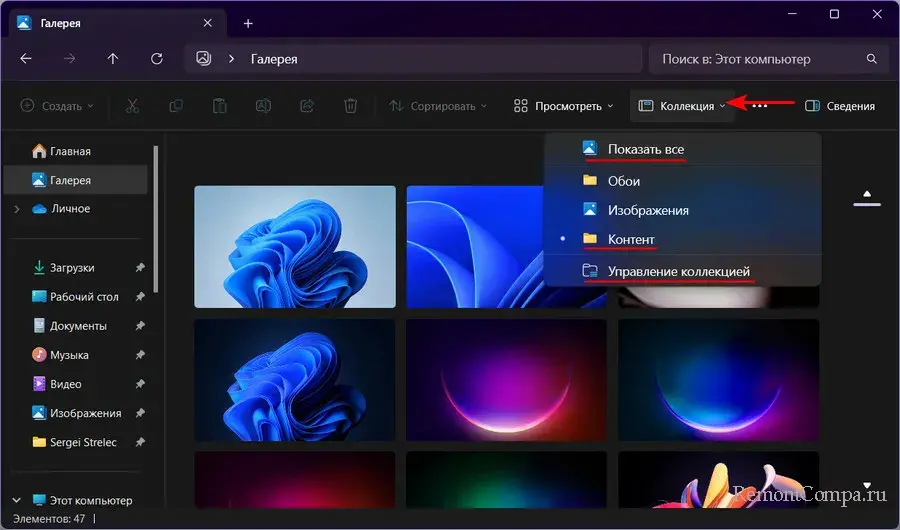Click Управление коллекцией menu entry
900x530 pixels.
pyautogui.click(x=678, y=271)
